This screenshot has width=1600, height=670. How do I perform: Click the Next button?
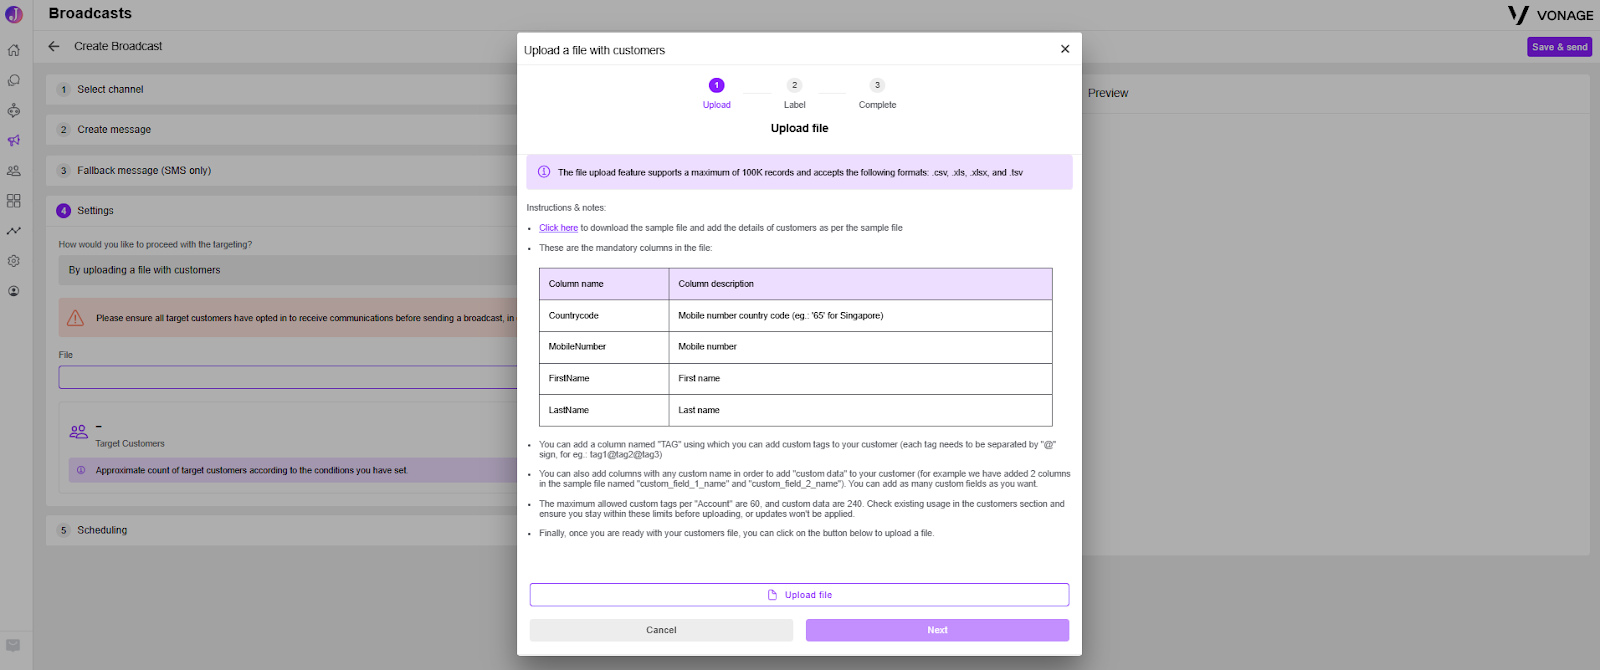(x=937, y=630)
